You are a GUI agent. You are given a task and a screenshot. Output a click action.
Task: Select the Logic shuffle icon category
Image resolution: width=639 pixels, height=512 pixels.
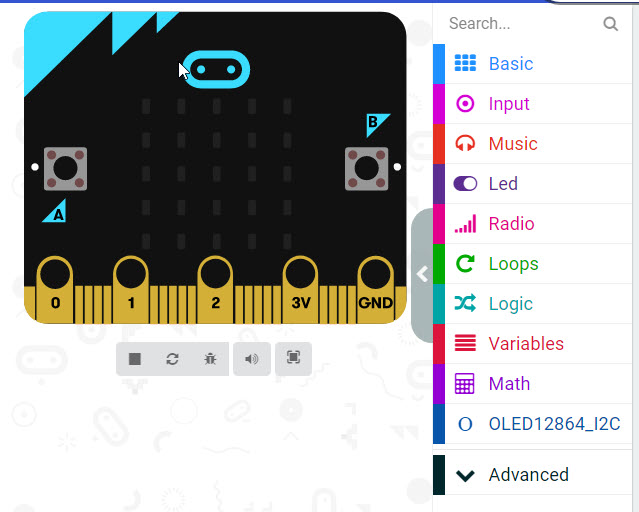coord(465,303)
